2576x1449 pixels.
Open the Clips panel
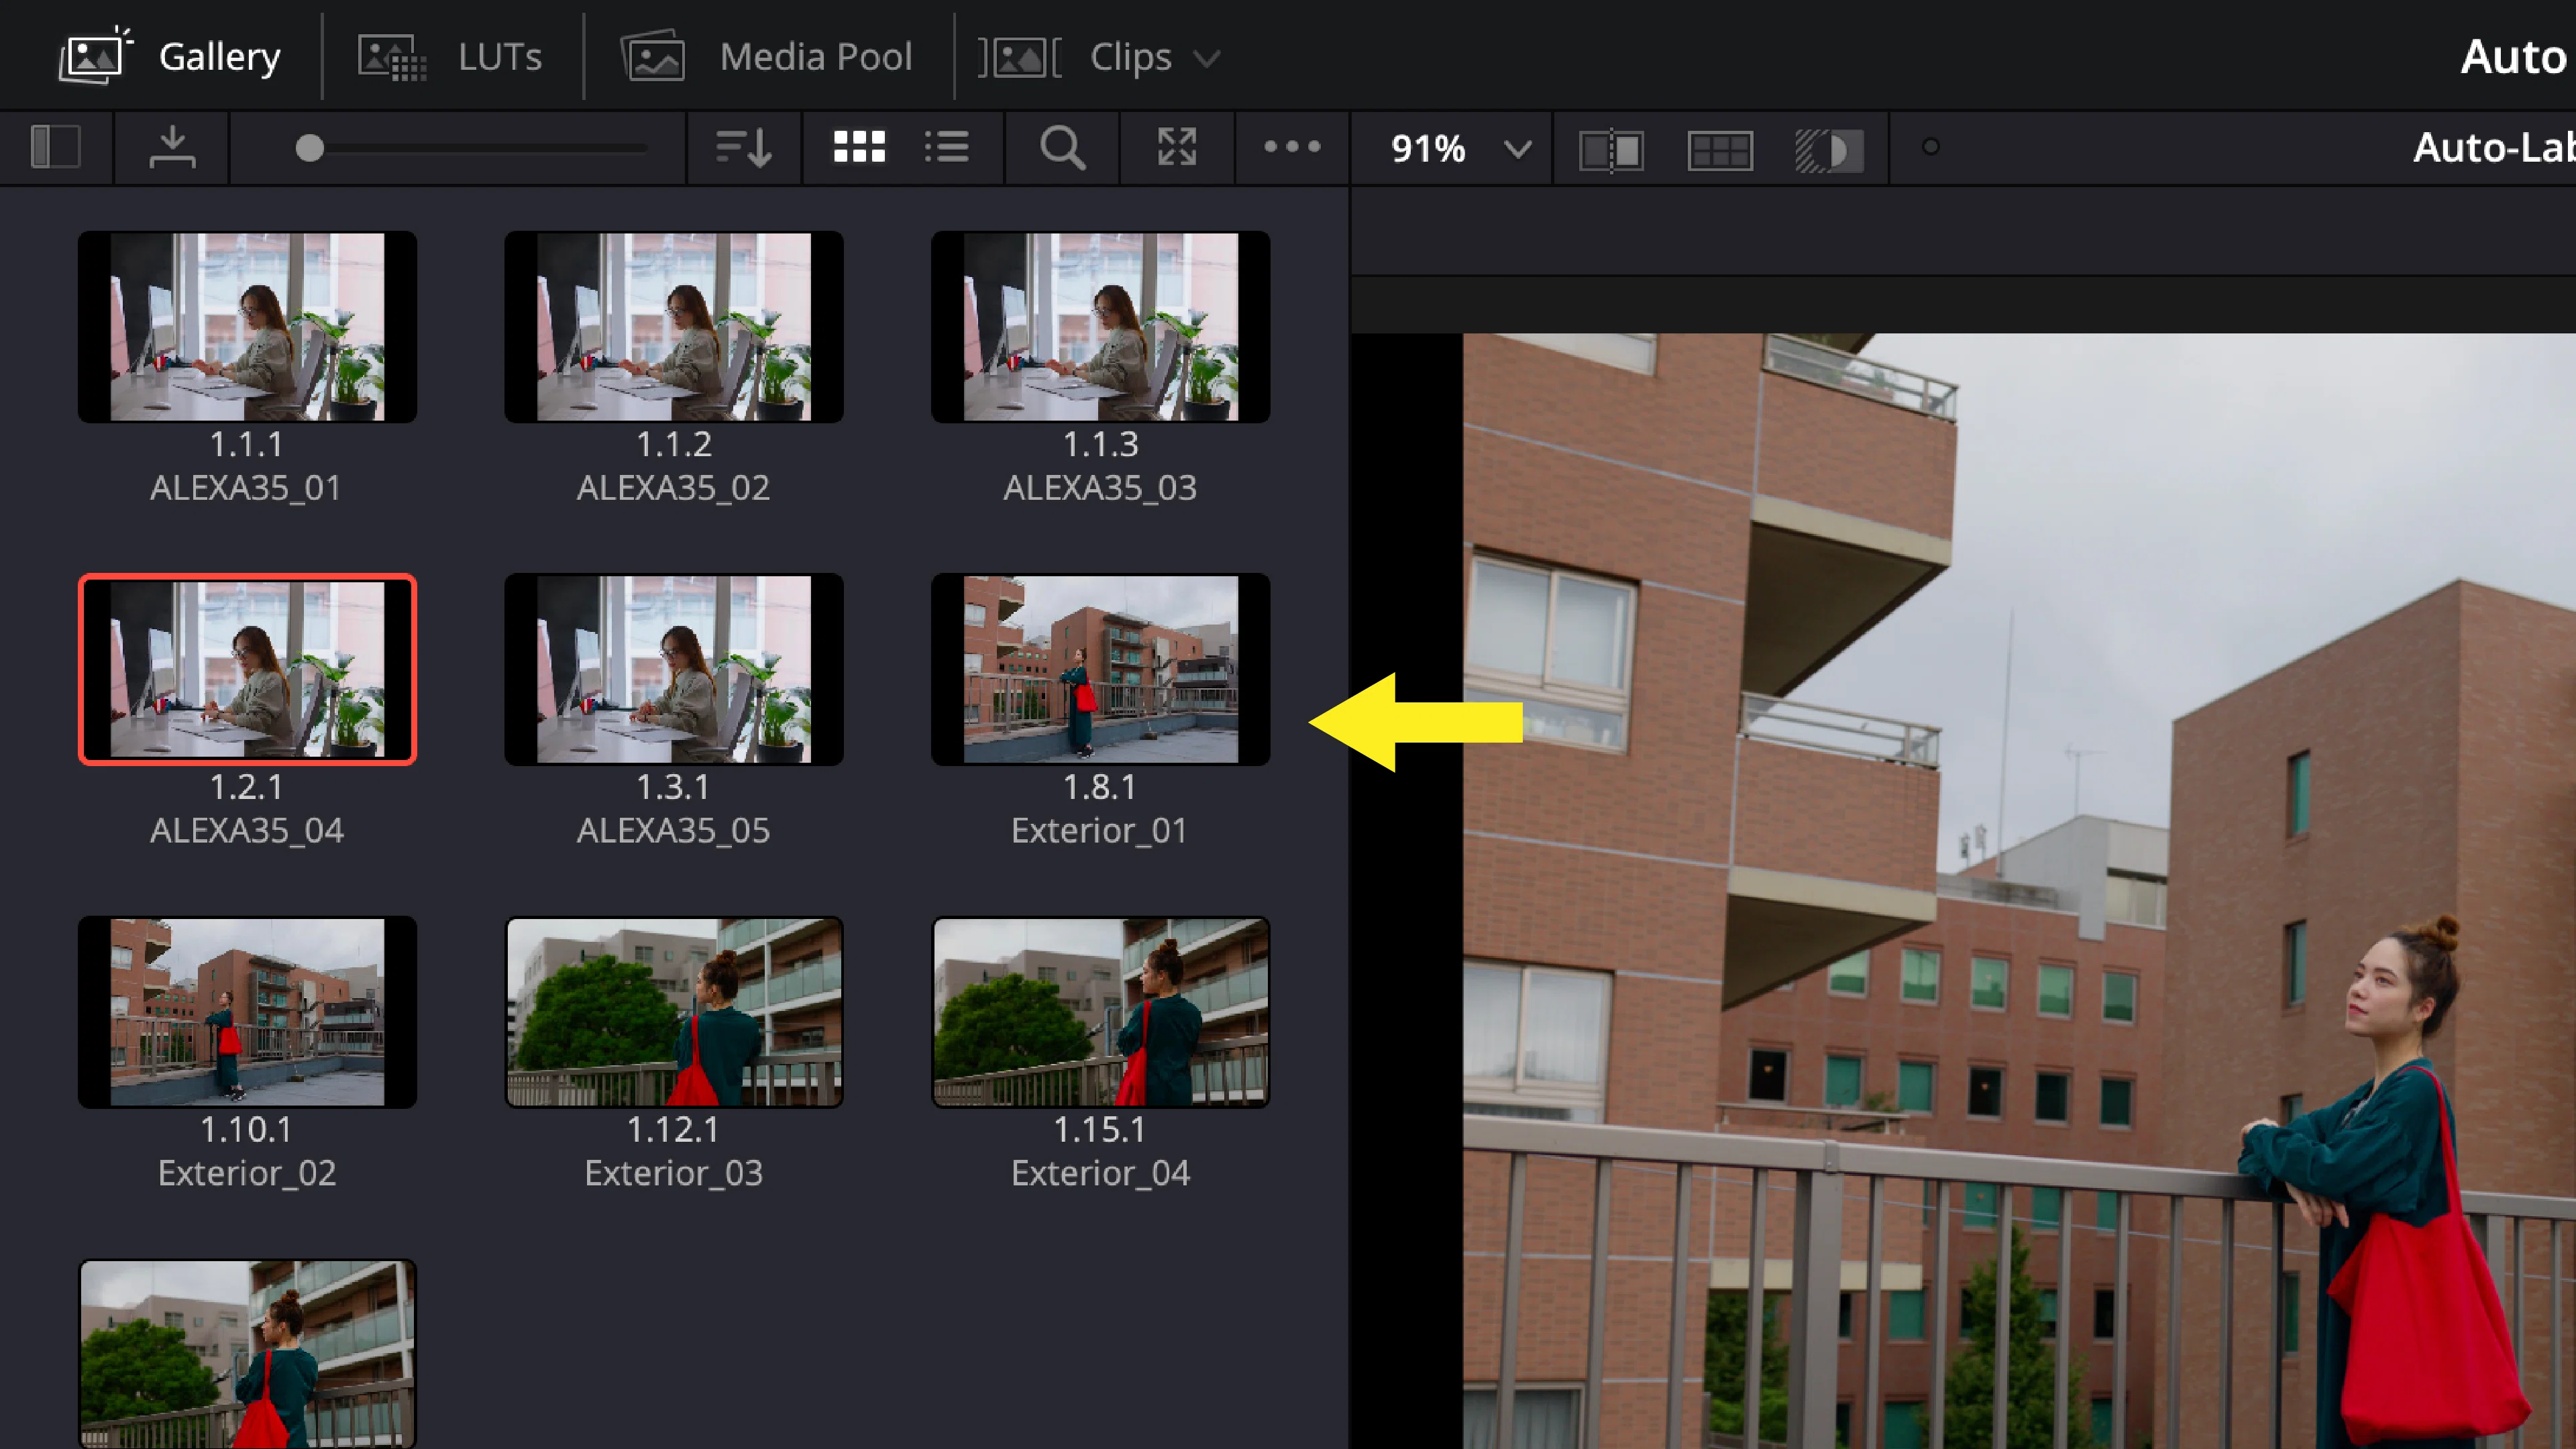pyautogui.click(x=1100, y=56)
